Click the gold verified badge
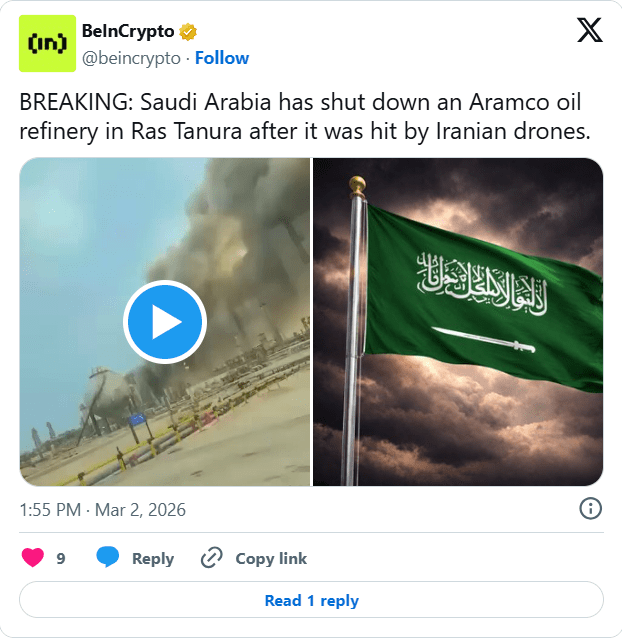Screen dimensions: 622x640 tap(188, 32)
